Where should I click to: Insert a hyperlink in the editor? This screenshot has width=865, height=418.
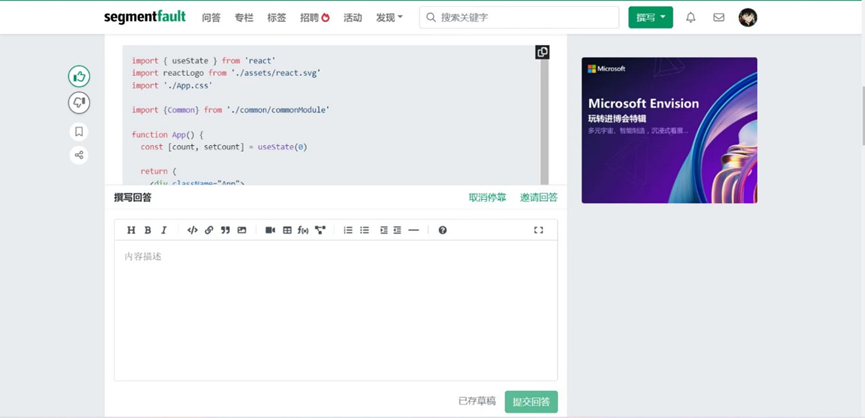209,230
